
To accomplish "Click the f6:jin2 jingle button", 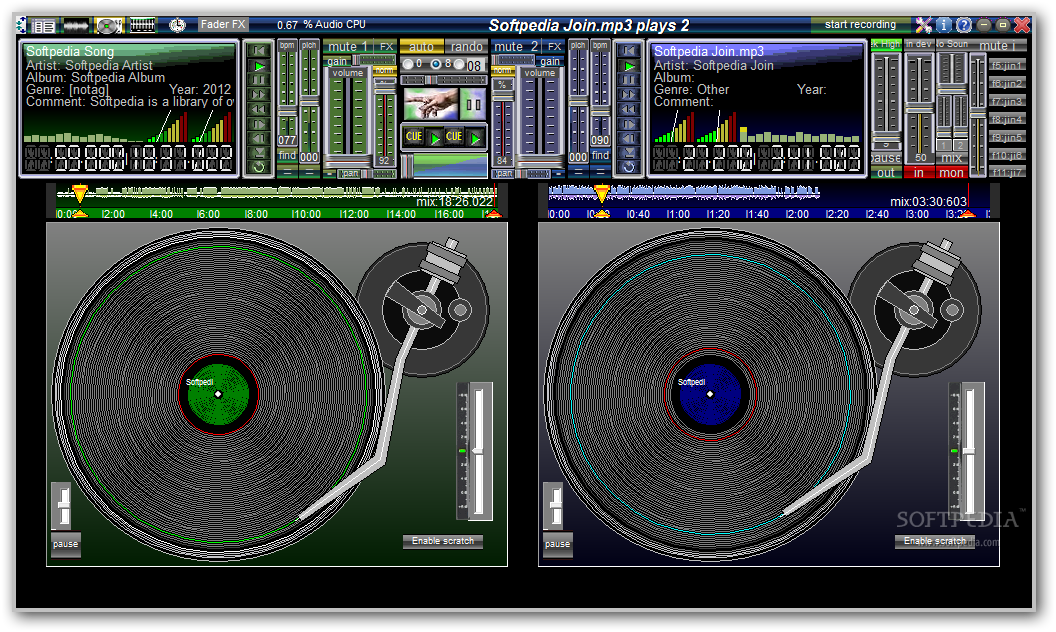I will point(1008,84).
